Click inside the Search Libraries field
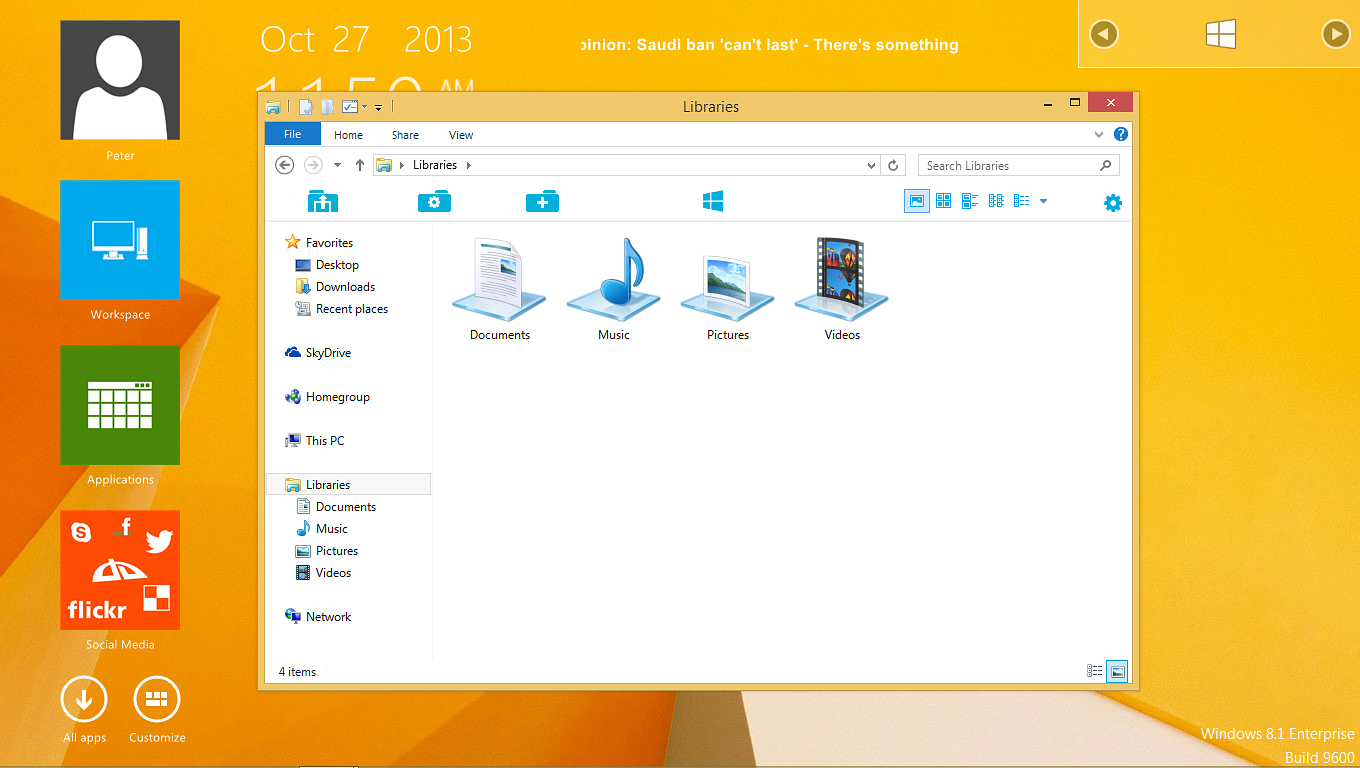The width and height of the screenshot is (1360, 768). point(1000,165)
